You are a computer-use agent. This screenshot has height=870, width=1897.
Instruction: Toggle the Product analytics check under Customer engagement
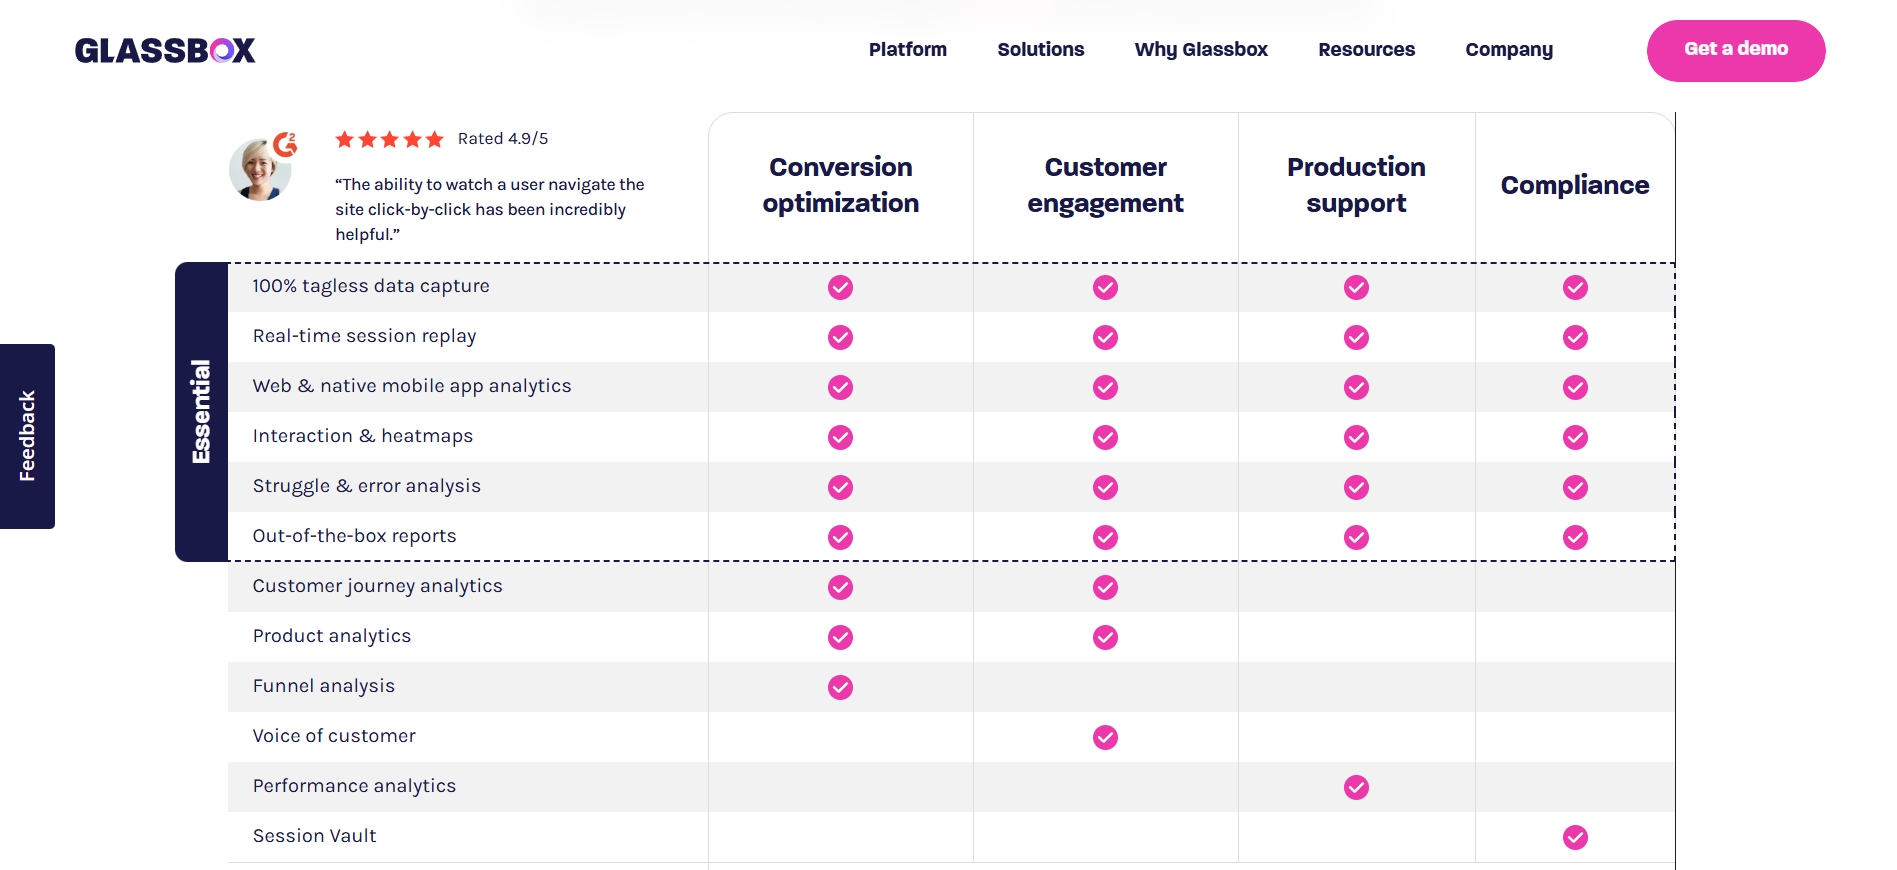(1105, 637)
